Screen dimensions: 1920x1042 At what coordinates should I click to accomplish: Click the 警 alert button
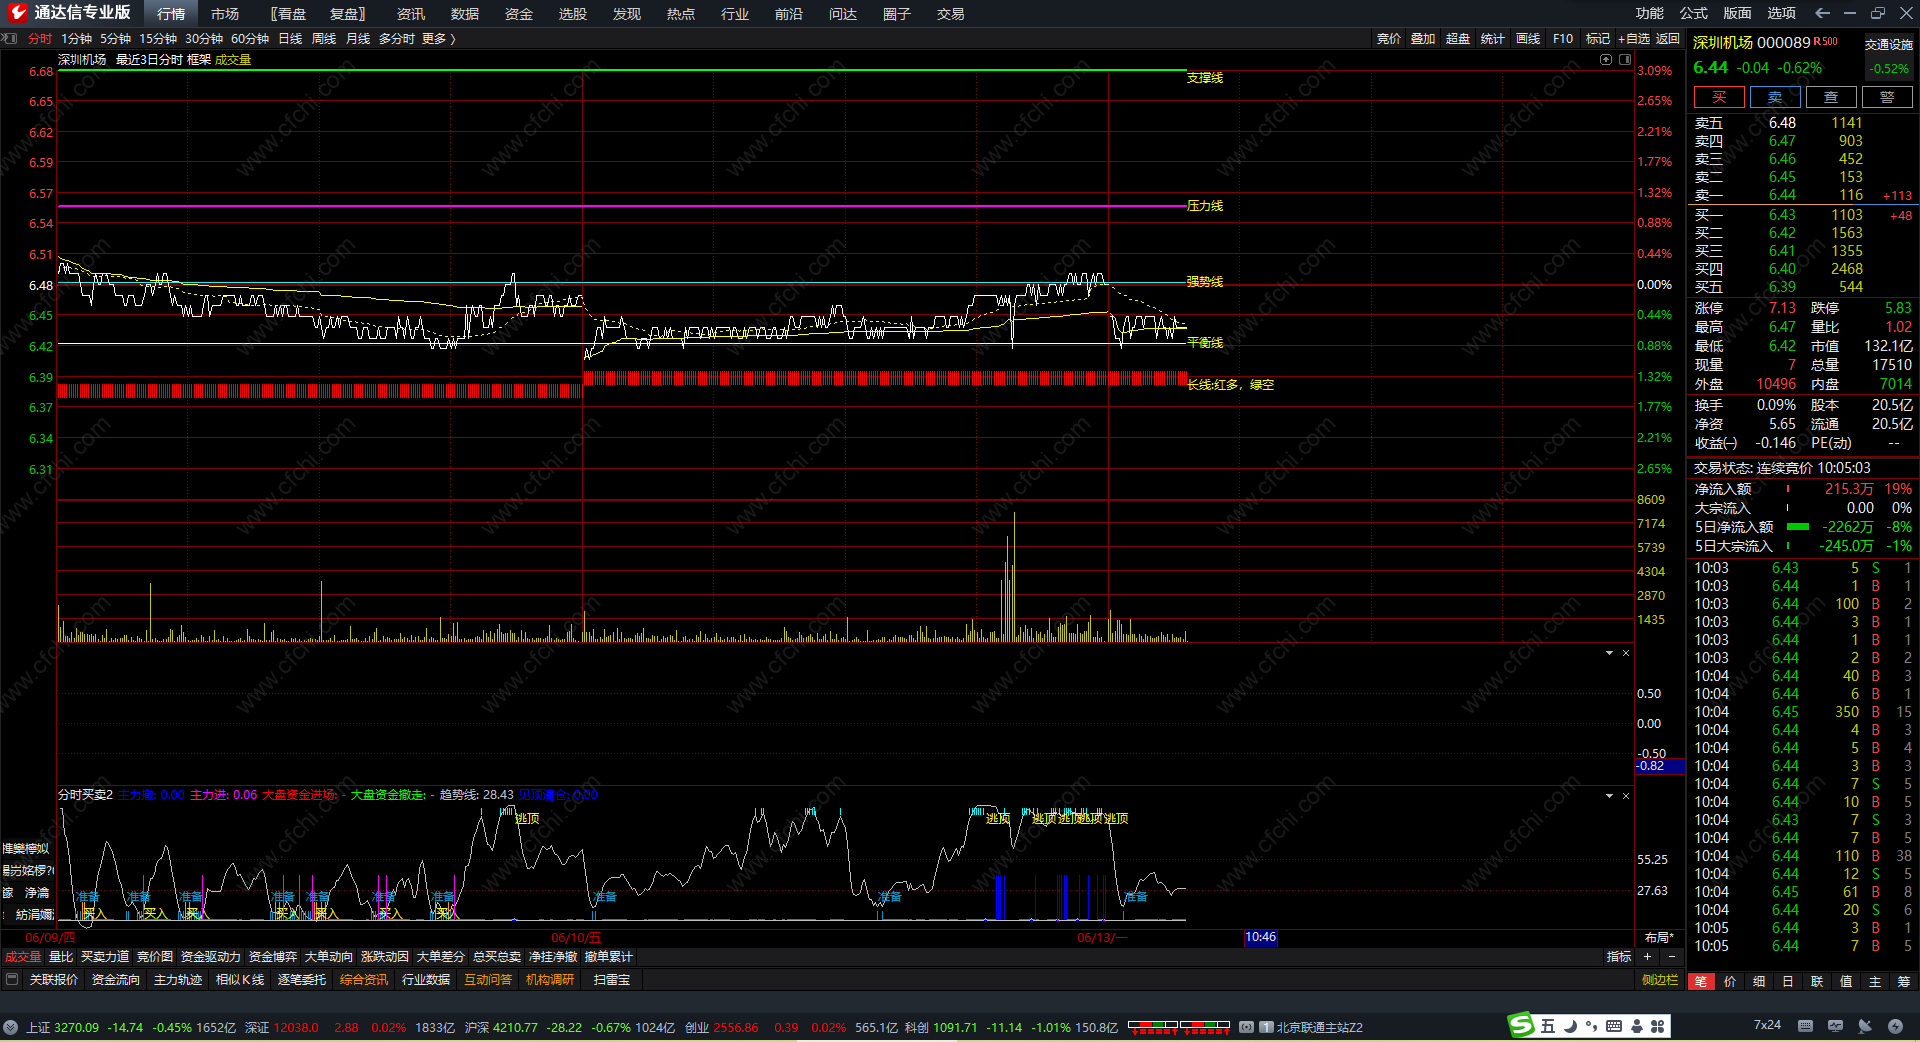coord(1887,97)
